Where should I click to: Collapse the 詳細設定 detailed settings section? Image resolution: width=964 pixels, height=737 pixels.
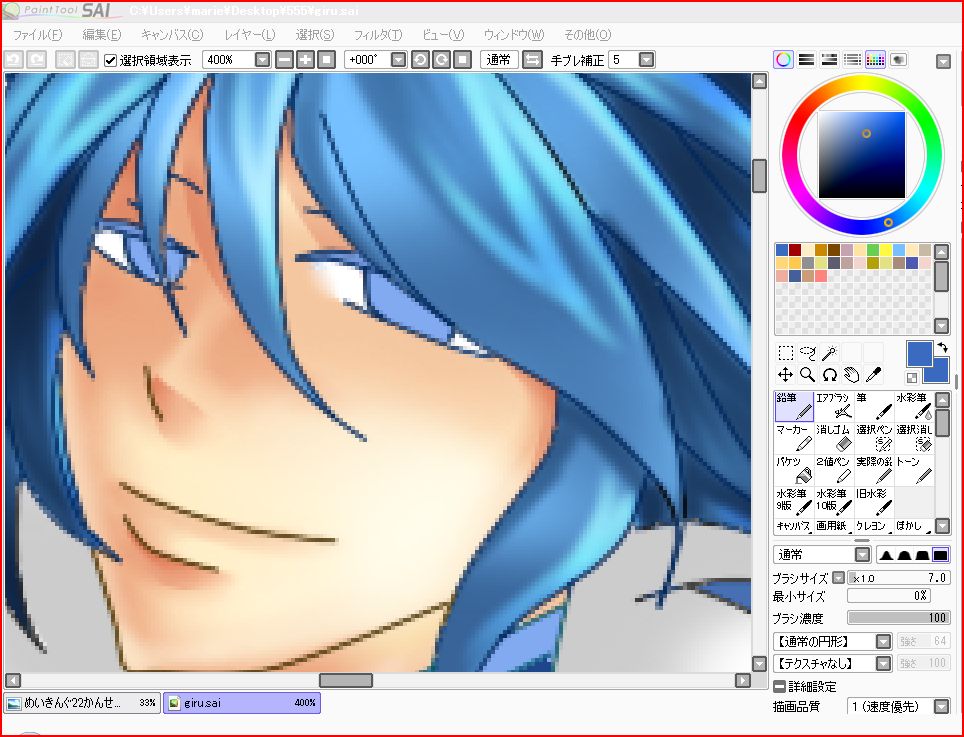click(779, 687)
